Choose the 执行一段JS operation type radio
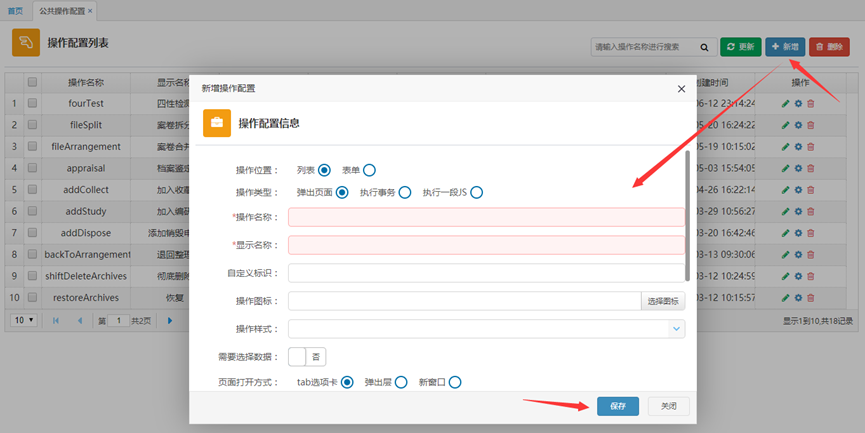 477,193
